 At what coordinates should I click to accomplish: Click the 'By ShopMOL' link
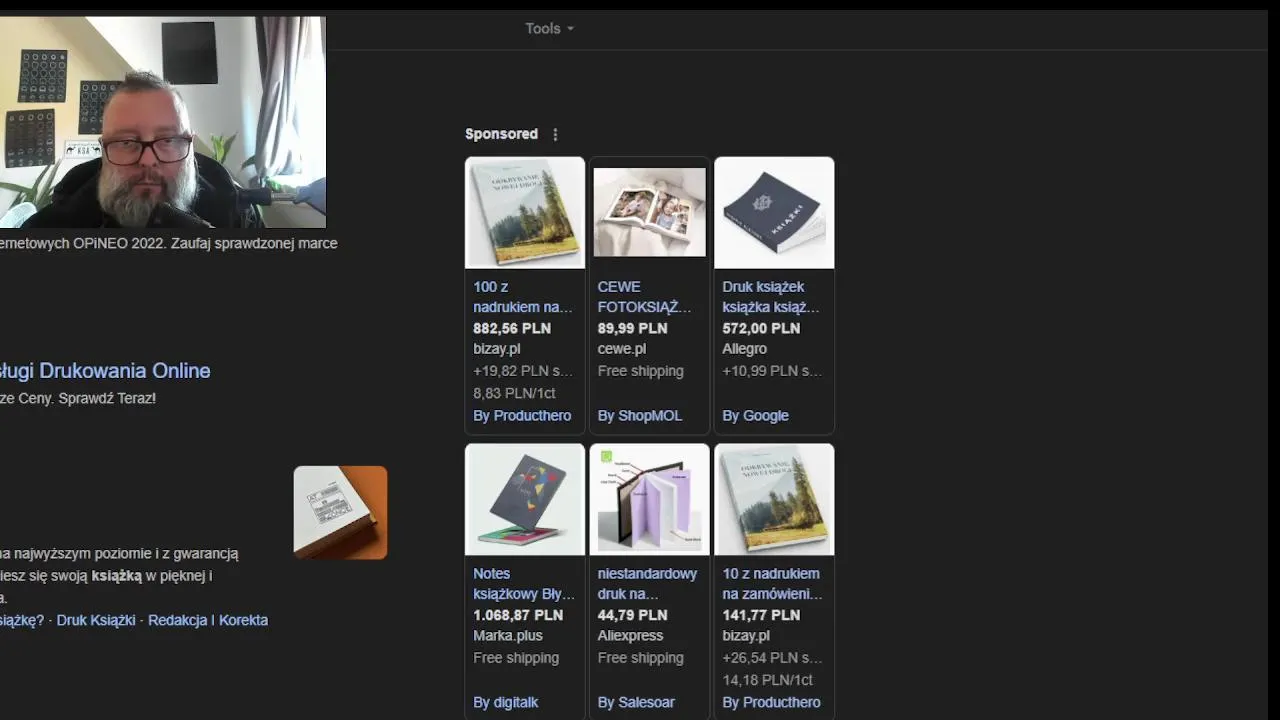click(x=639, y=416)
